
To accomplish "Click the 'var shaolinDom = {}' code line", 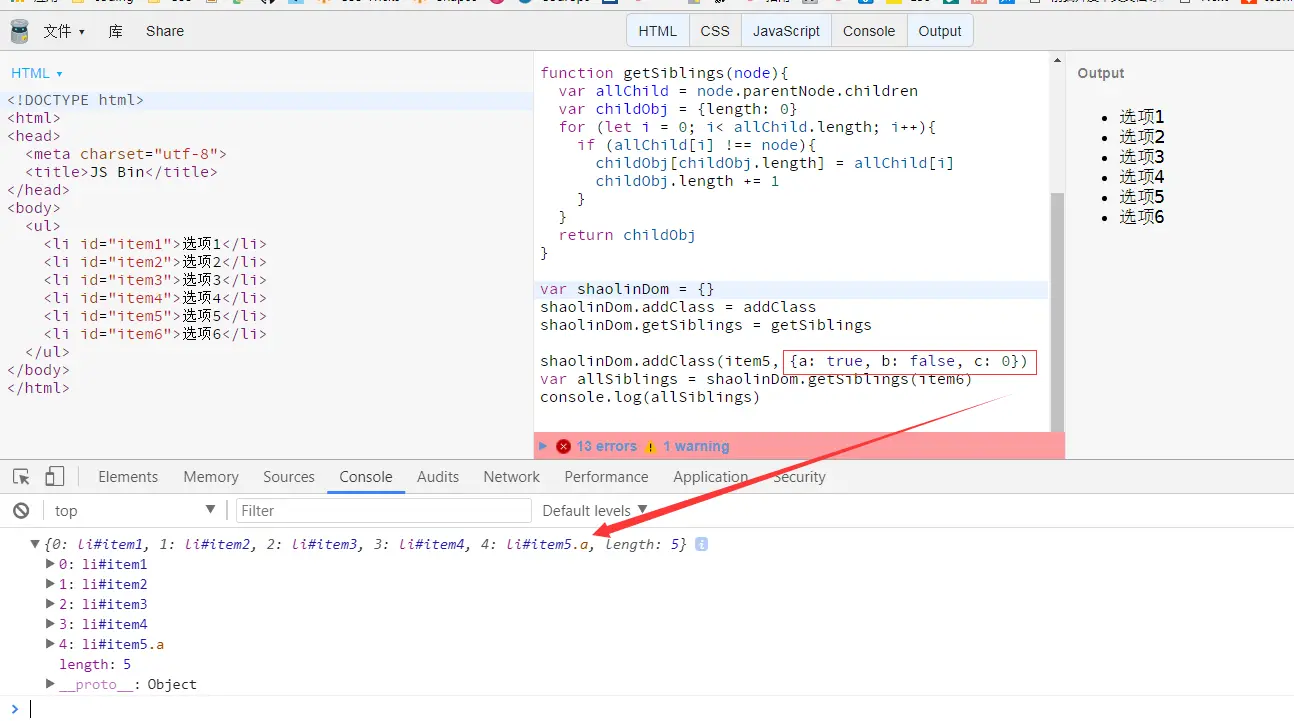I will pos(627,290).
